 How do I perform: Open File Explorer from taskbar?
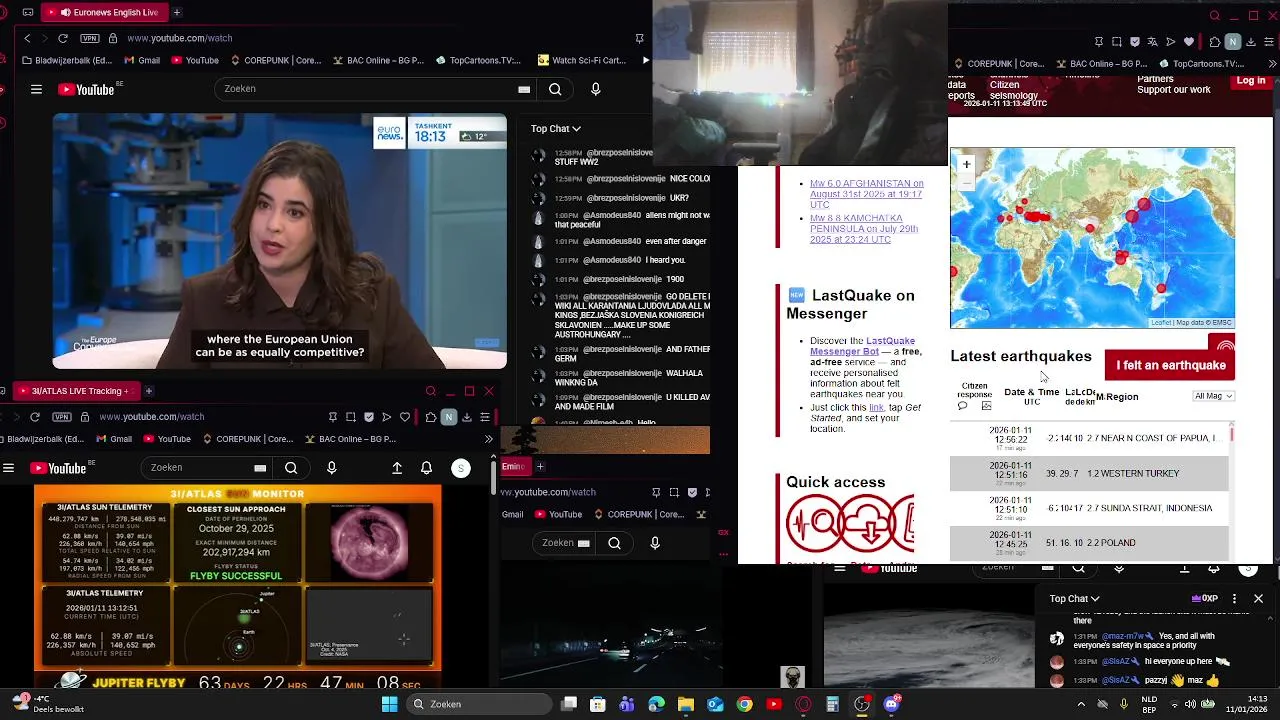[x=686, y=704]
